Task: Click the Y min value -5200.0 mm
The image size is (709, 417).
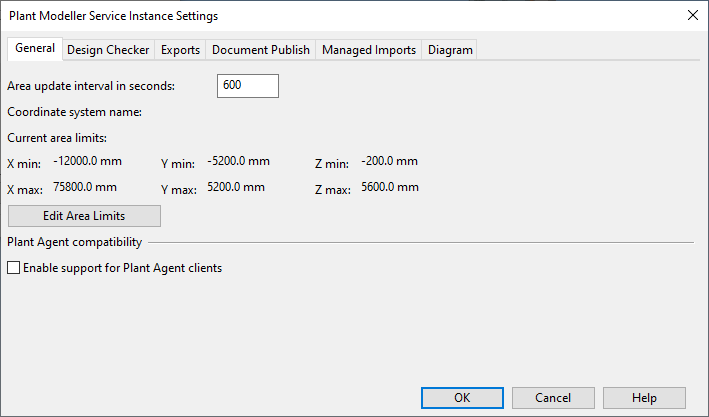Action: 239,161
